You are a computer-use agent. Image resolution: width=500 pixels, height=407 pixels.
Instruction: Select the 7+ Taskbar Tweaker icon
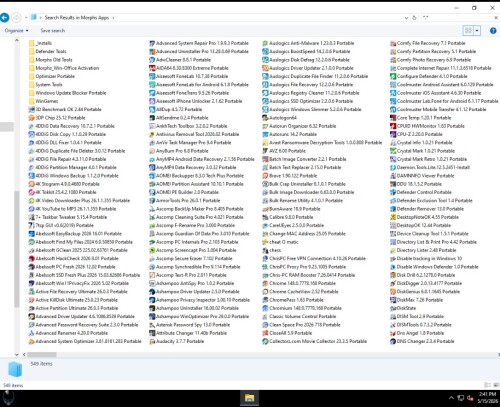click(x=32, y=217)
